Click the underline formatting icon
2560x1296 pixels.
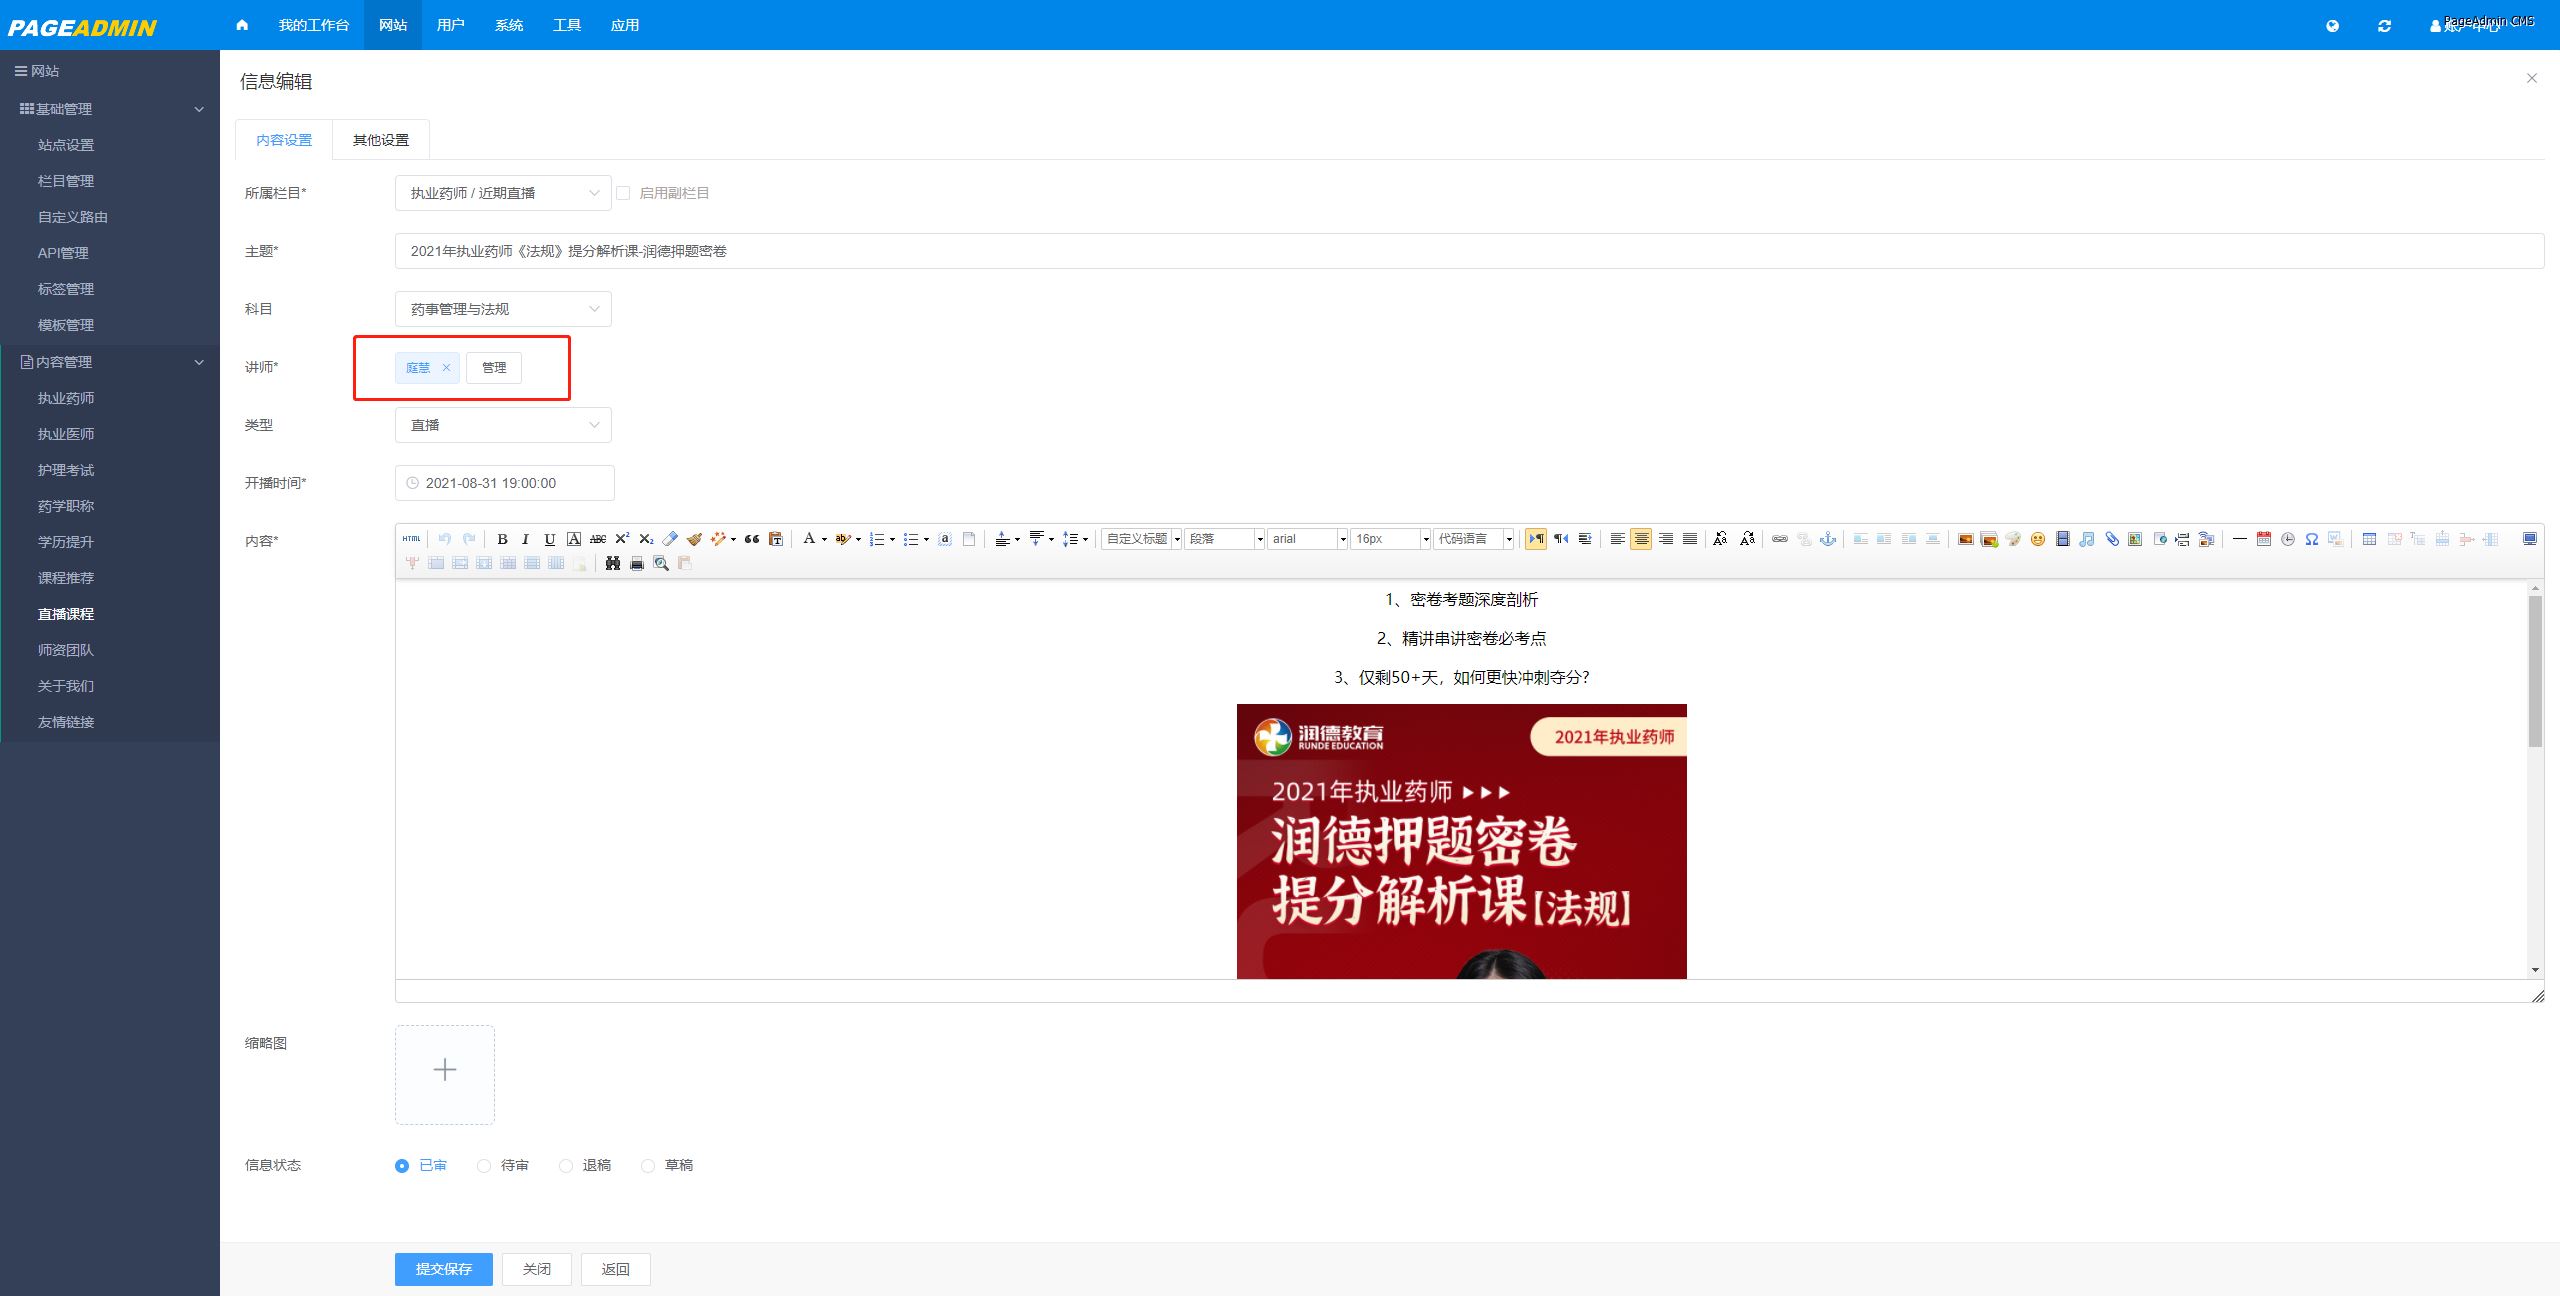549,539
